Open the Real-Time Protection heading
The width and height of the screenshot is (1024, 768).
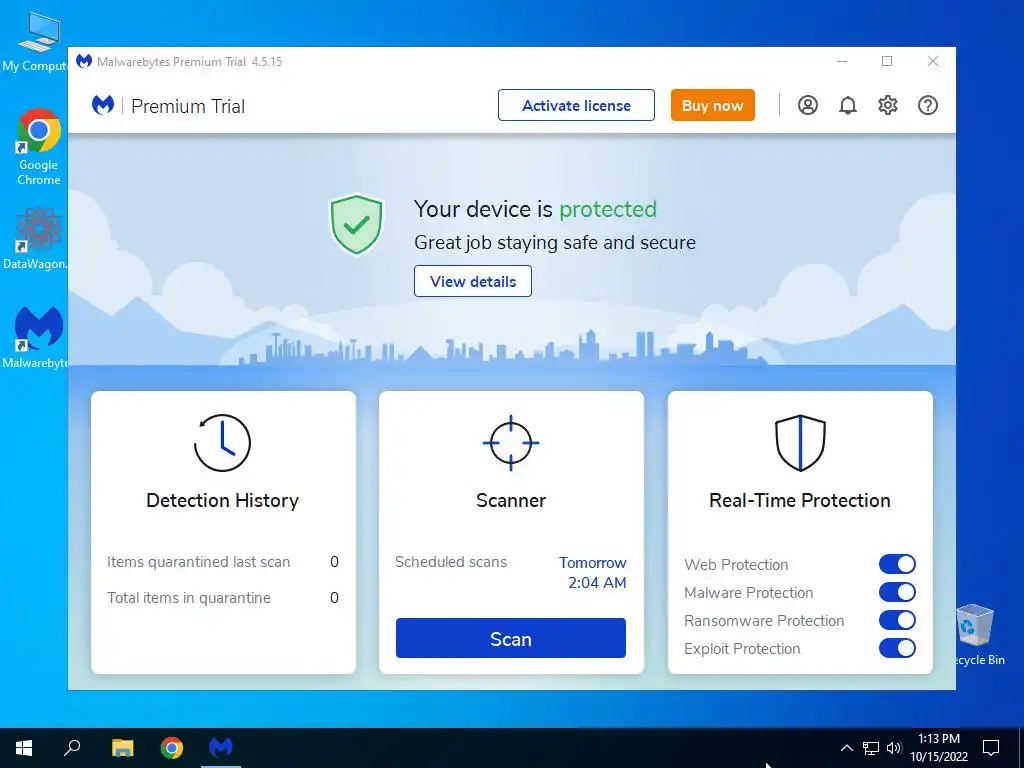click(x=800, y=500)
